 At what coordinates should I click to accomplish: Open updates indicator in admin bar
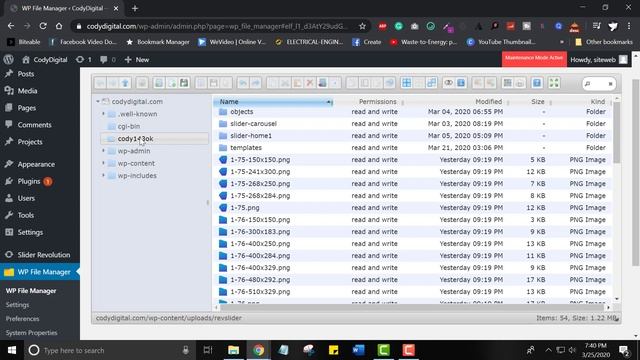coord(84,60)
